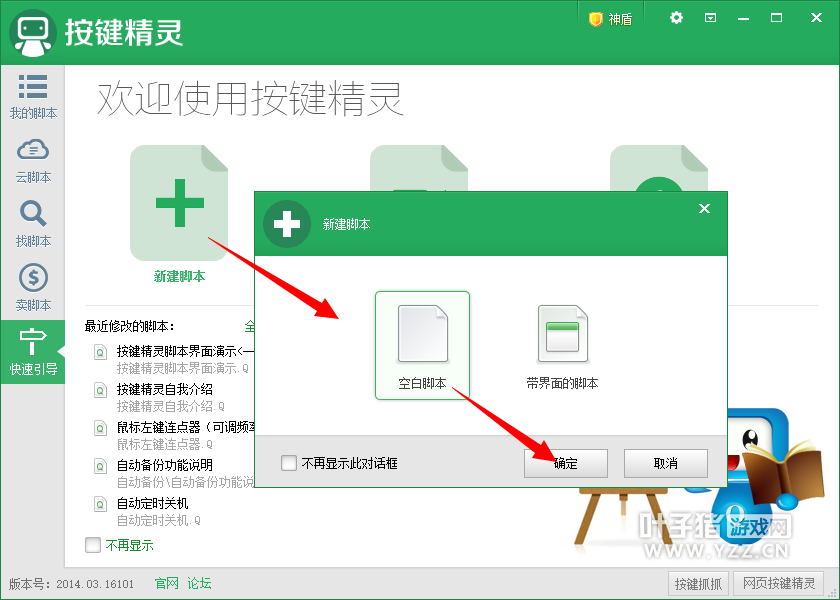Maximize the 按键精灵 main window
This screenshot has width=840, height=600.
pos(776,18)
